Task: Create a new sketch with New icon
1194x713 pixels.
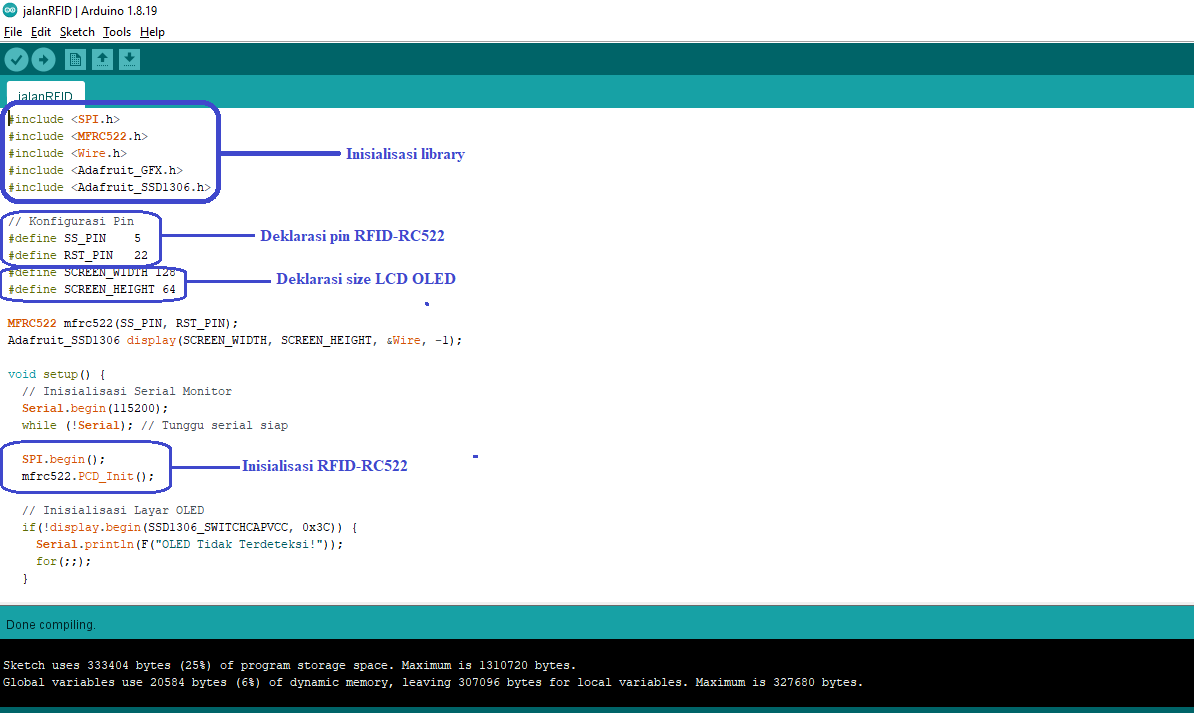Action: (x=75, y=60)
